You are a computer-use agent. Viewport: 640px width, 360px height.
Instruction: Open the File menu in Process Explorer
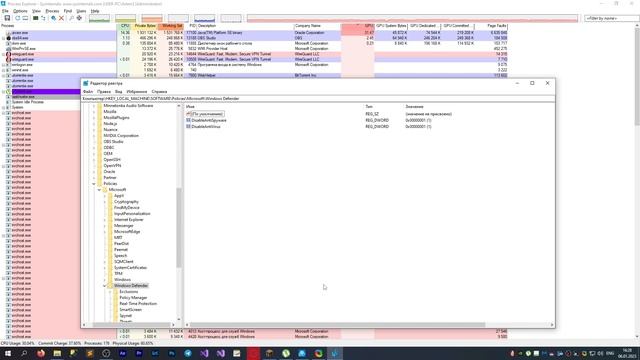[x=5, y=11]
